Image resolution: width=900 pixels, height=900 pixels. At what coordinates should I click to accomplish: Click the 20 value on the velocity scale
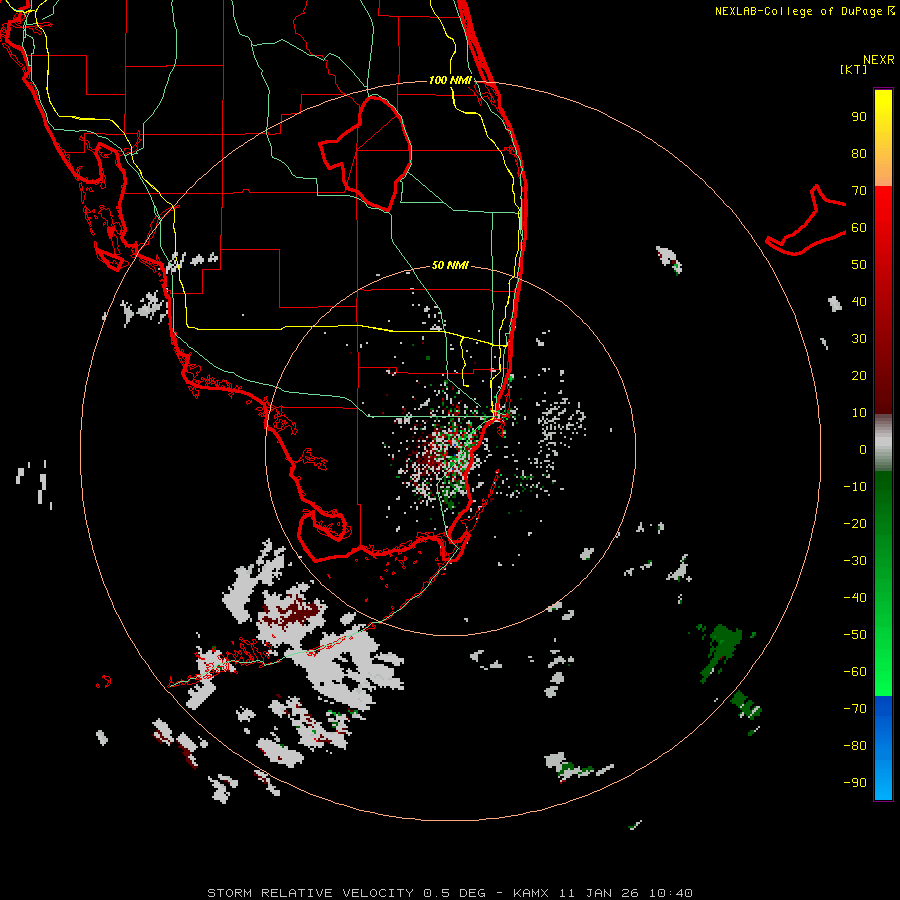(x=859, y=375)
